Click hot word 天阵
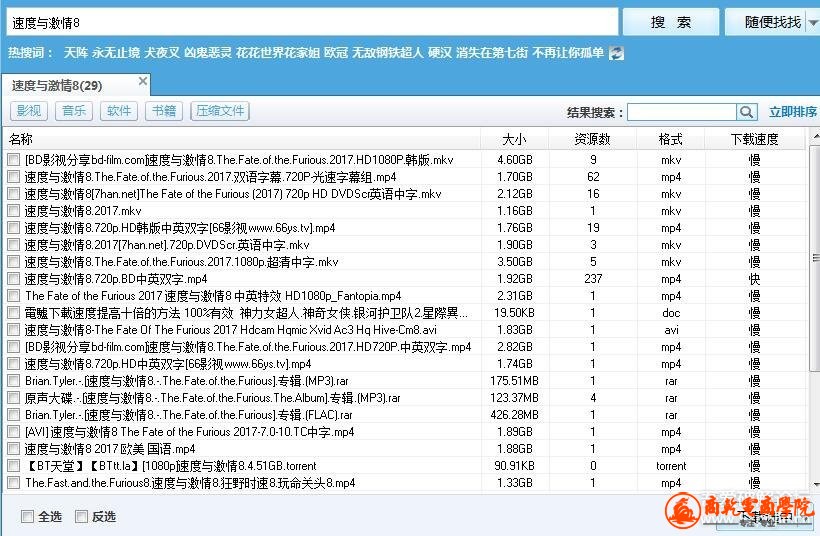The width and height of the screenshot is (820, 536). (x=75, y=53)
